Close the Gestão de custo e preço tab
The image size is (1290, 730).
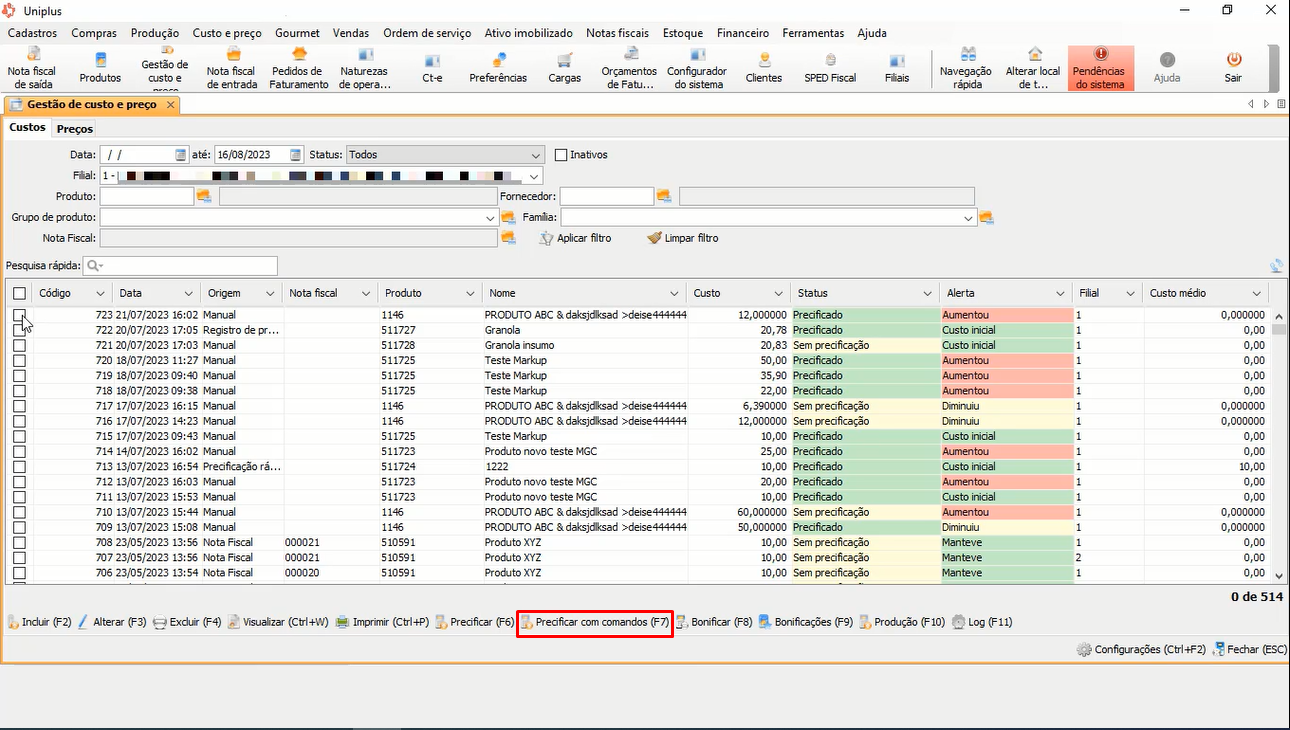tap(171, 104)
